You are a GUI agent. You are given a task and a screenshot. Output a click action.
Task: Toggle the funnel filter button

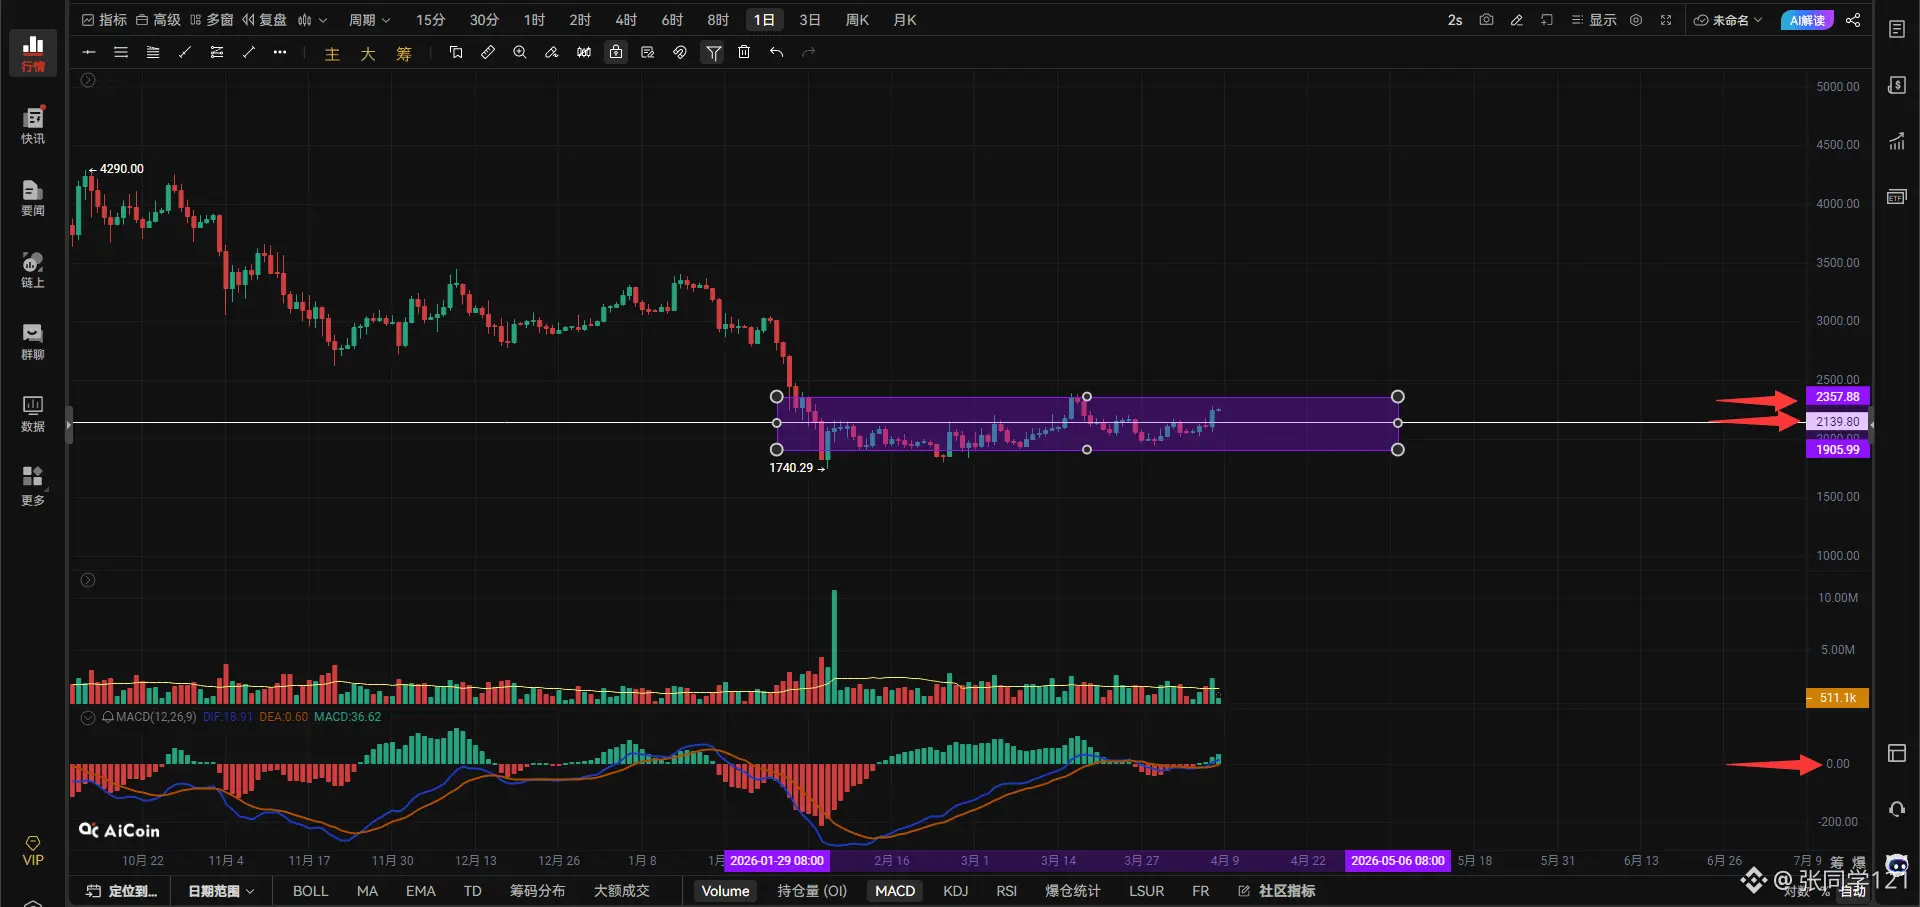(713, 52)
